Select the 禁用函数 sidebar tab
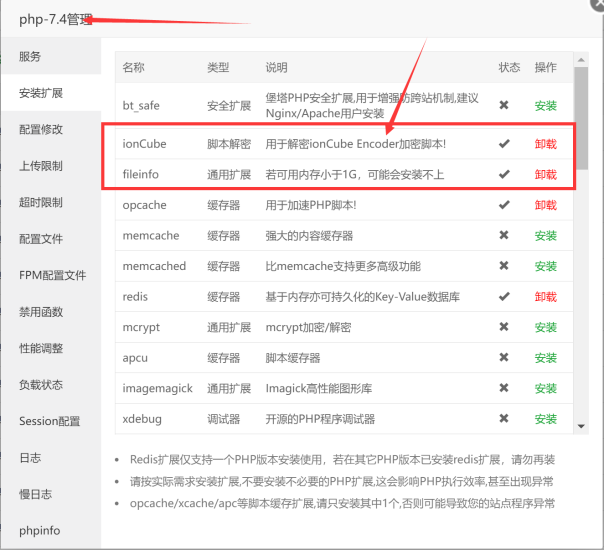The image size is (604, 550). pyautogui.click(x=41, y=312)
